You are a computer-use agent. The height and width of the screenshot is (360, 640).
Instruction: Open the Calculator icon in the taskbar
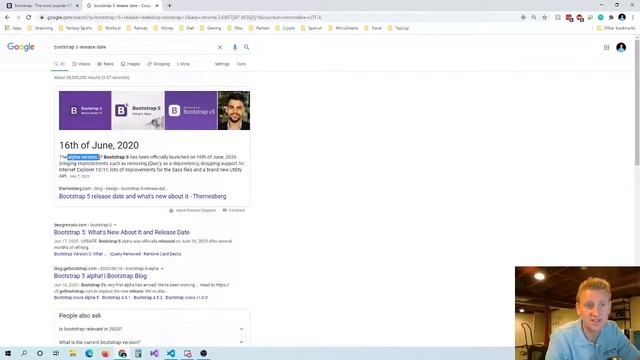(138, 353)
